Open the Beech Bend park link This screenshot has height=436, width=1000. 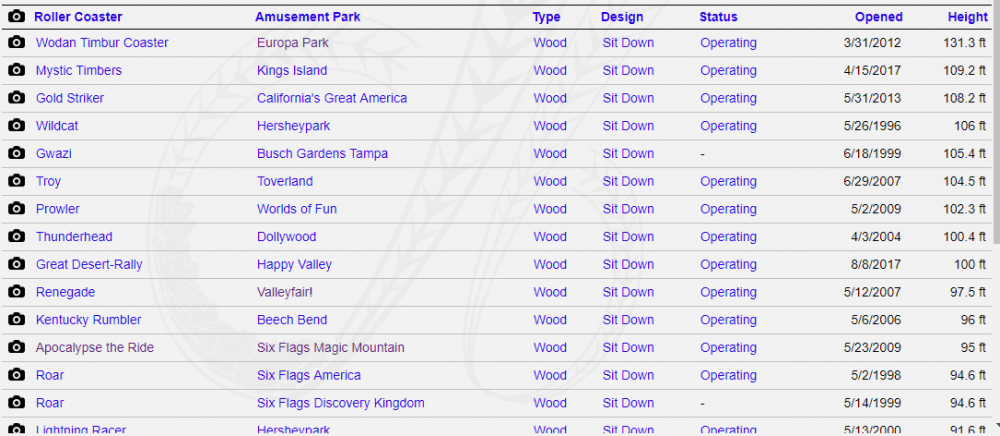[292, 320]
